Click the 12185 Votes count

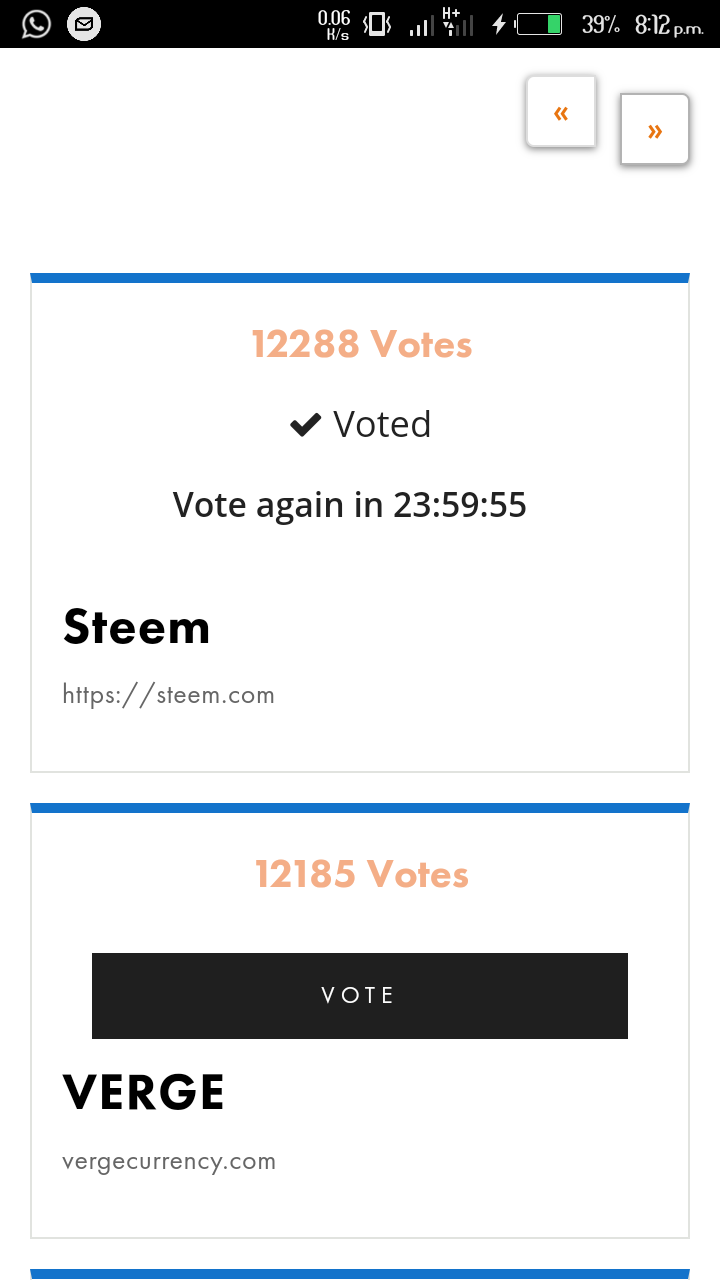361,875
